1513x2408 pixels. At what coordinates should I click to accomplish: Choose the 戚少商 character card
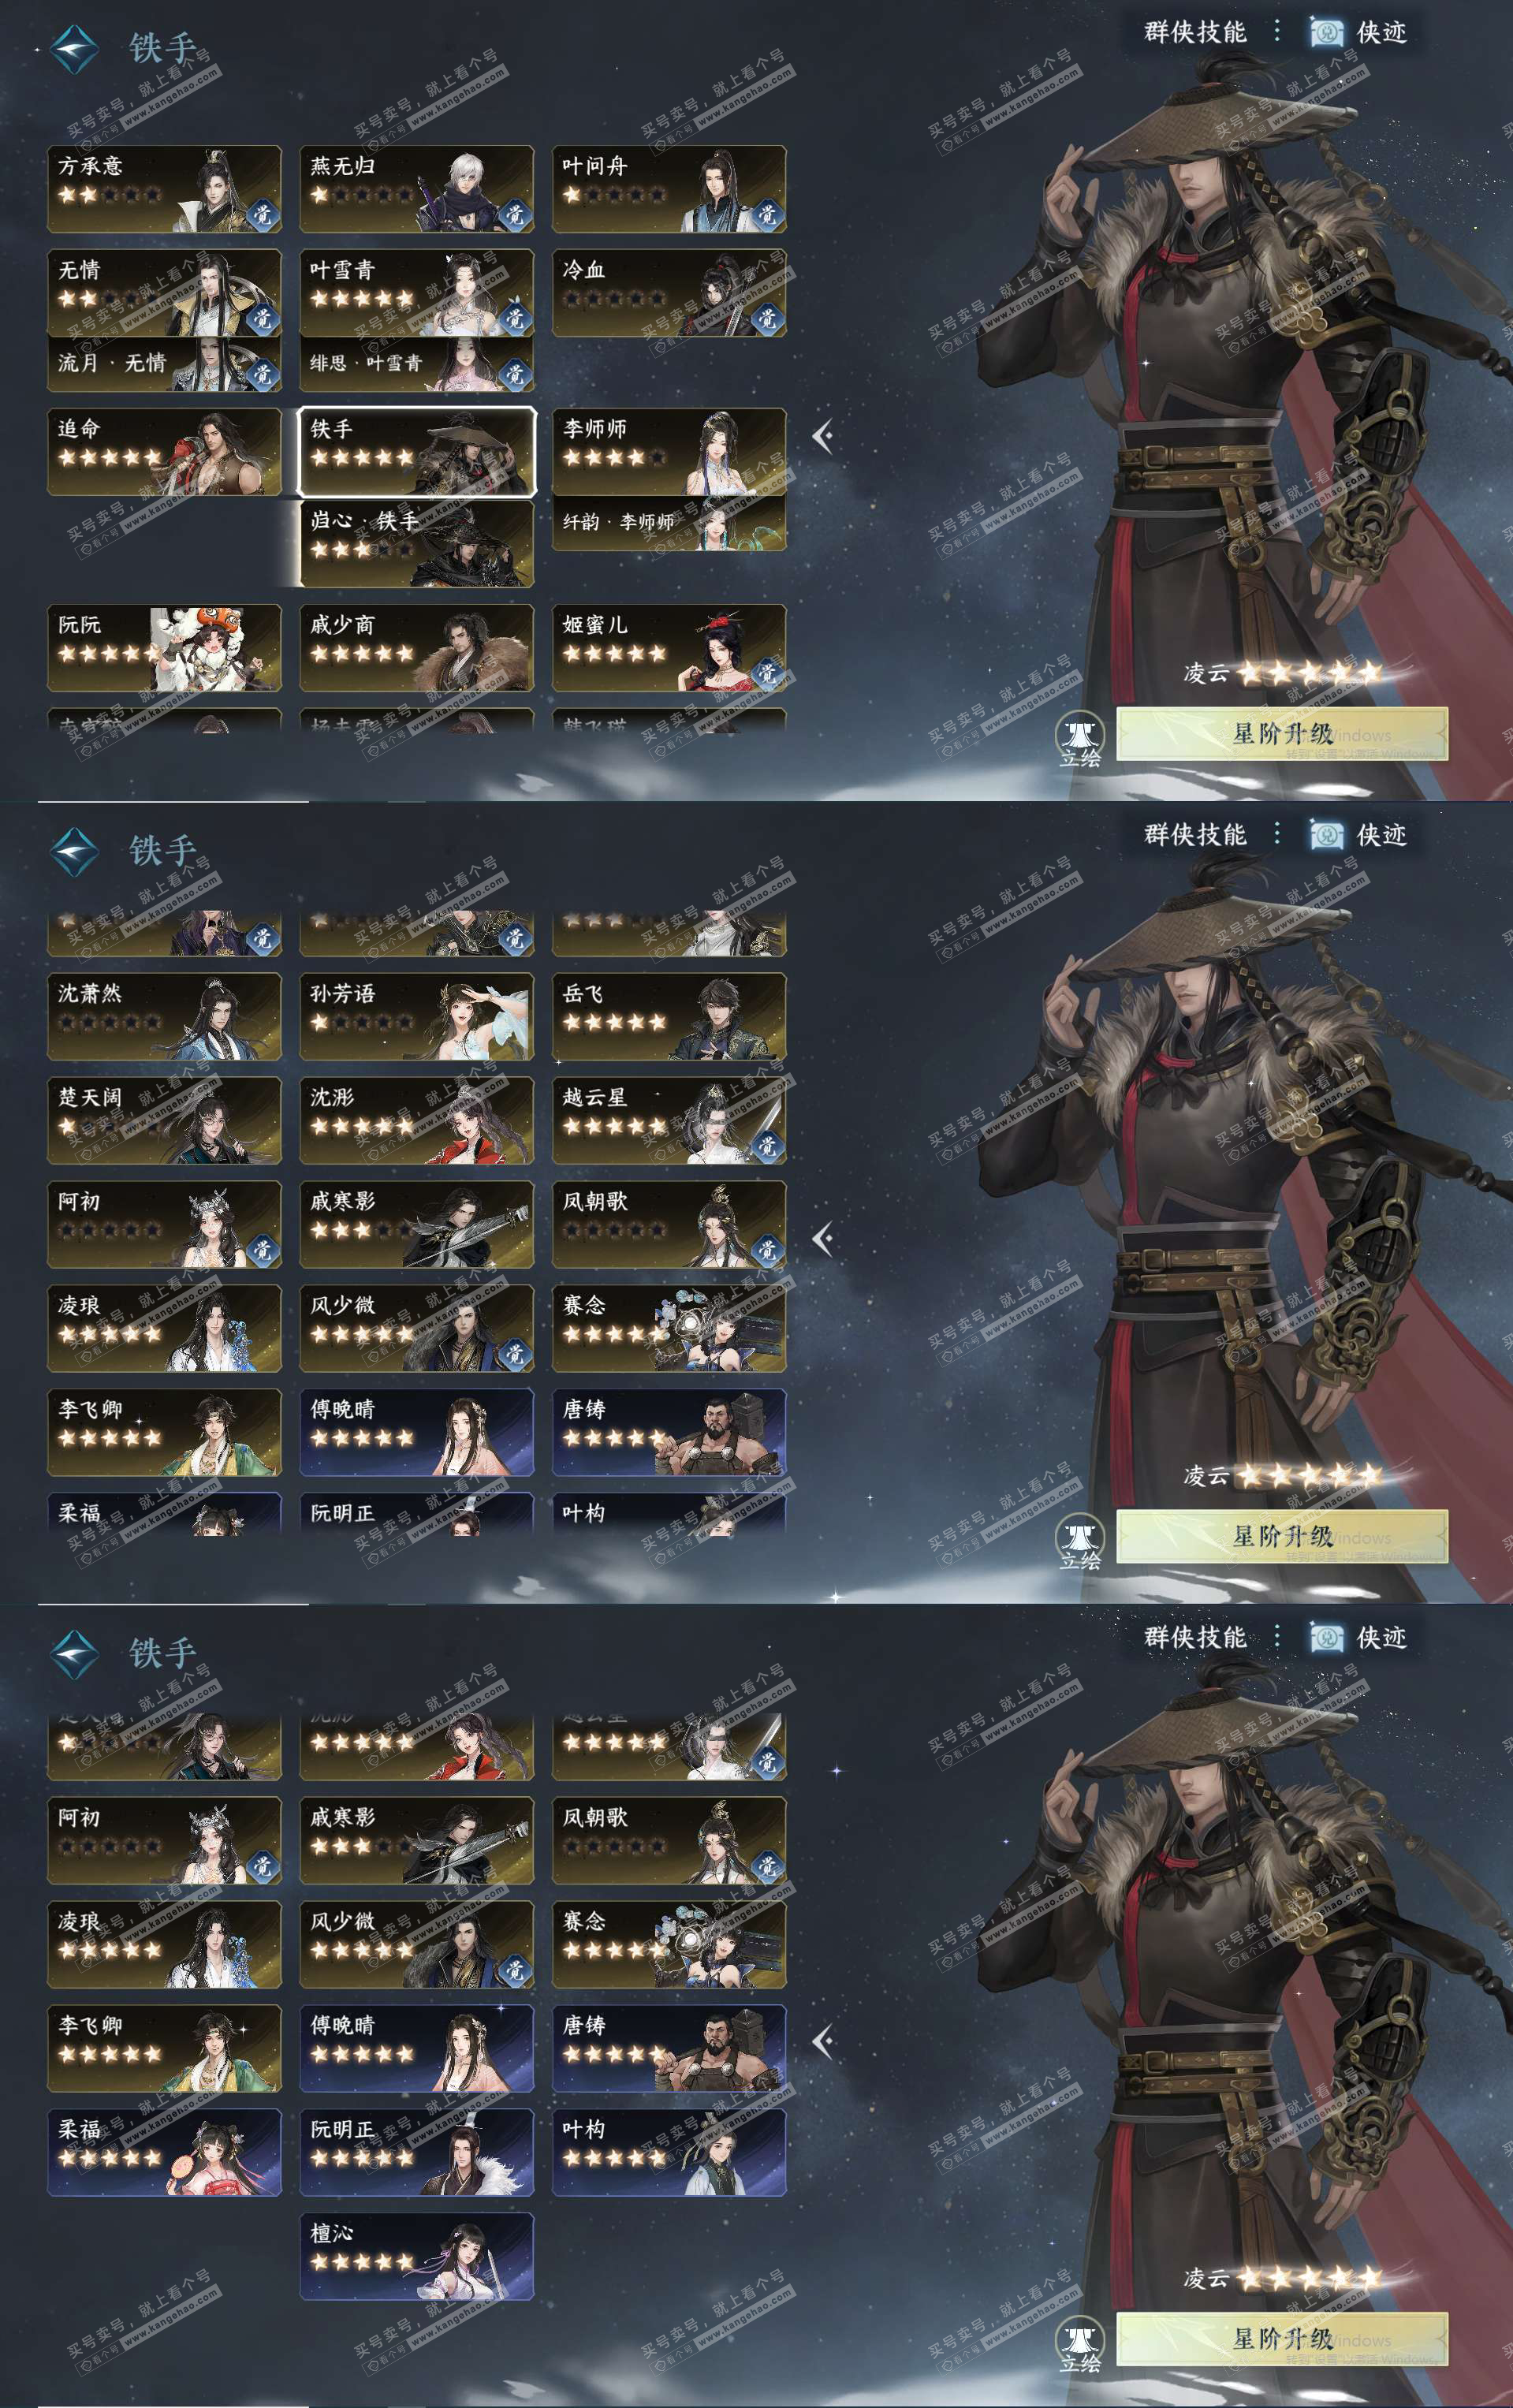(x=417, y=647)
